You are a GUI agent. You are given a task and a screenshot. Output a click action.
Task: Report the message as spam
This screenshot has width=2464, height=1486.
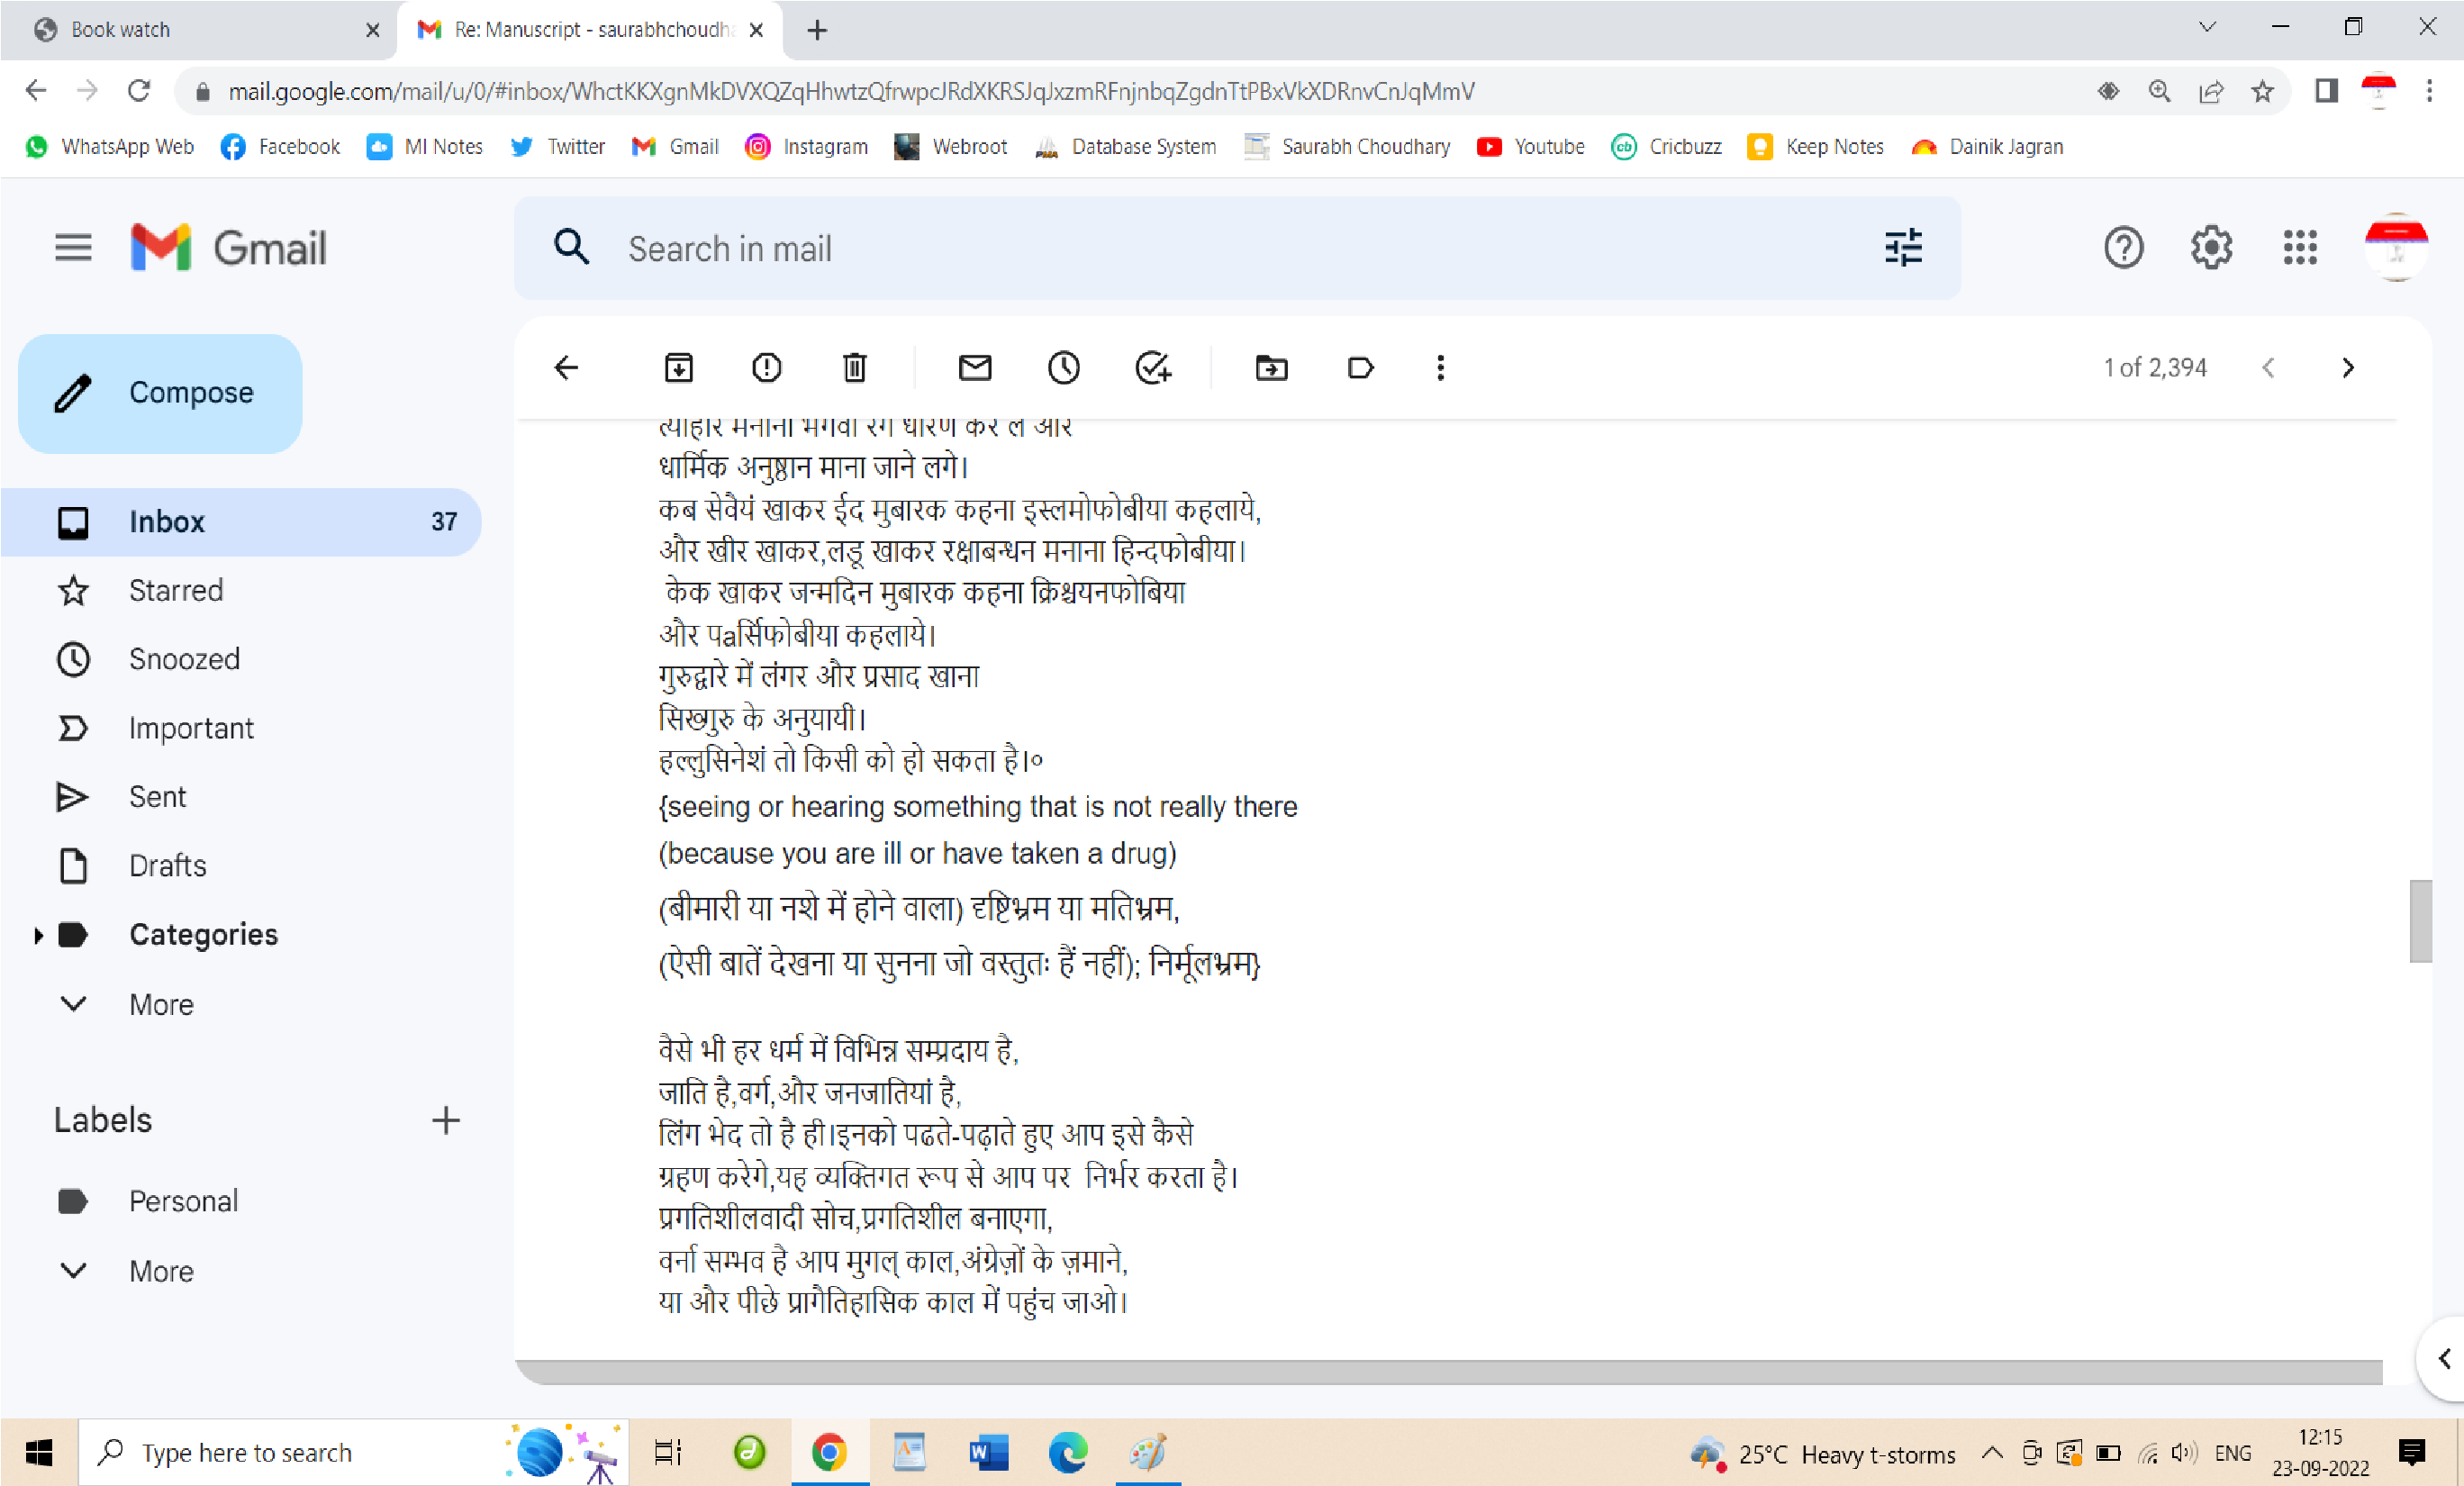coord(766,368)
